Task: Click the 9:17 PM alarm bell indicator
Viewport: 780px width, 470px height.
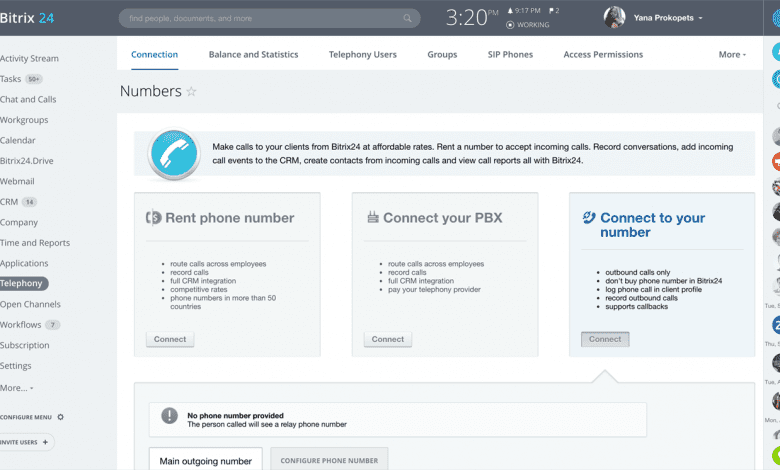Action: [524, 10]
